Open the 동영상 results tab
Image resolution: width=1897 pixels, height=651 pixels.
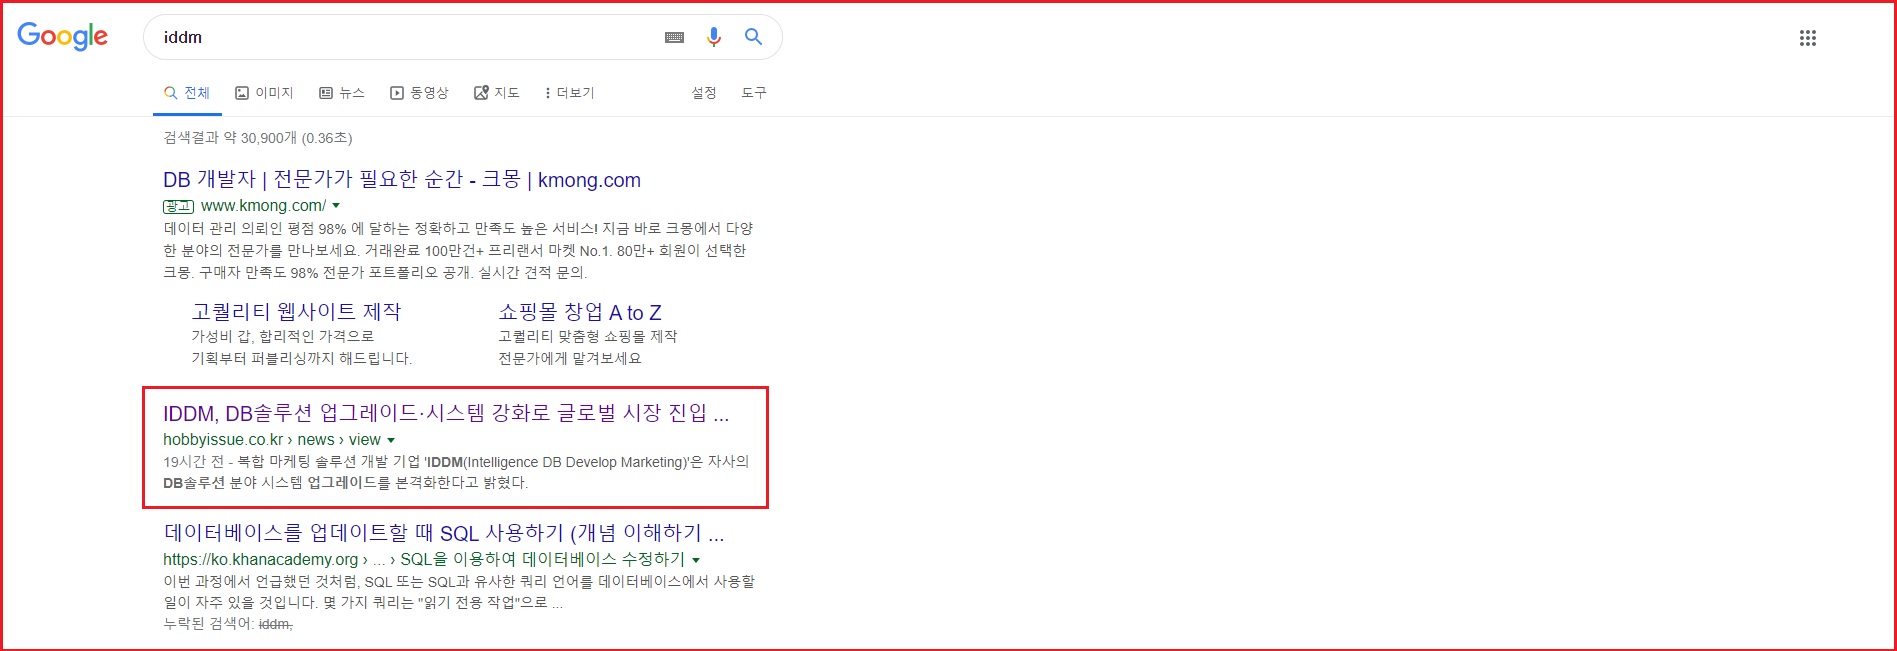point(419,93)
